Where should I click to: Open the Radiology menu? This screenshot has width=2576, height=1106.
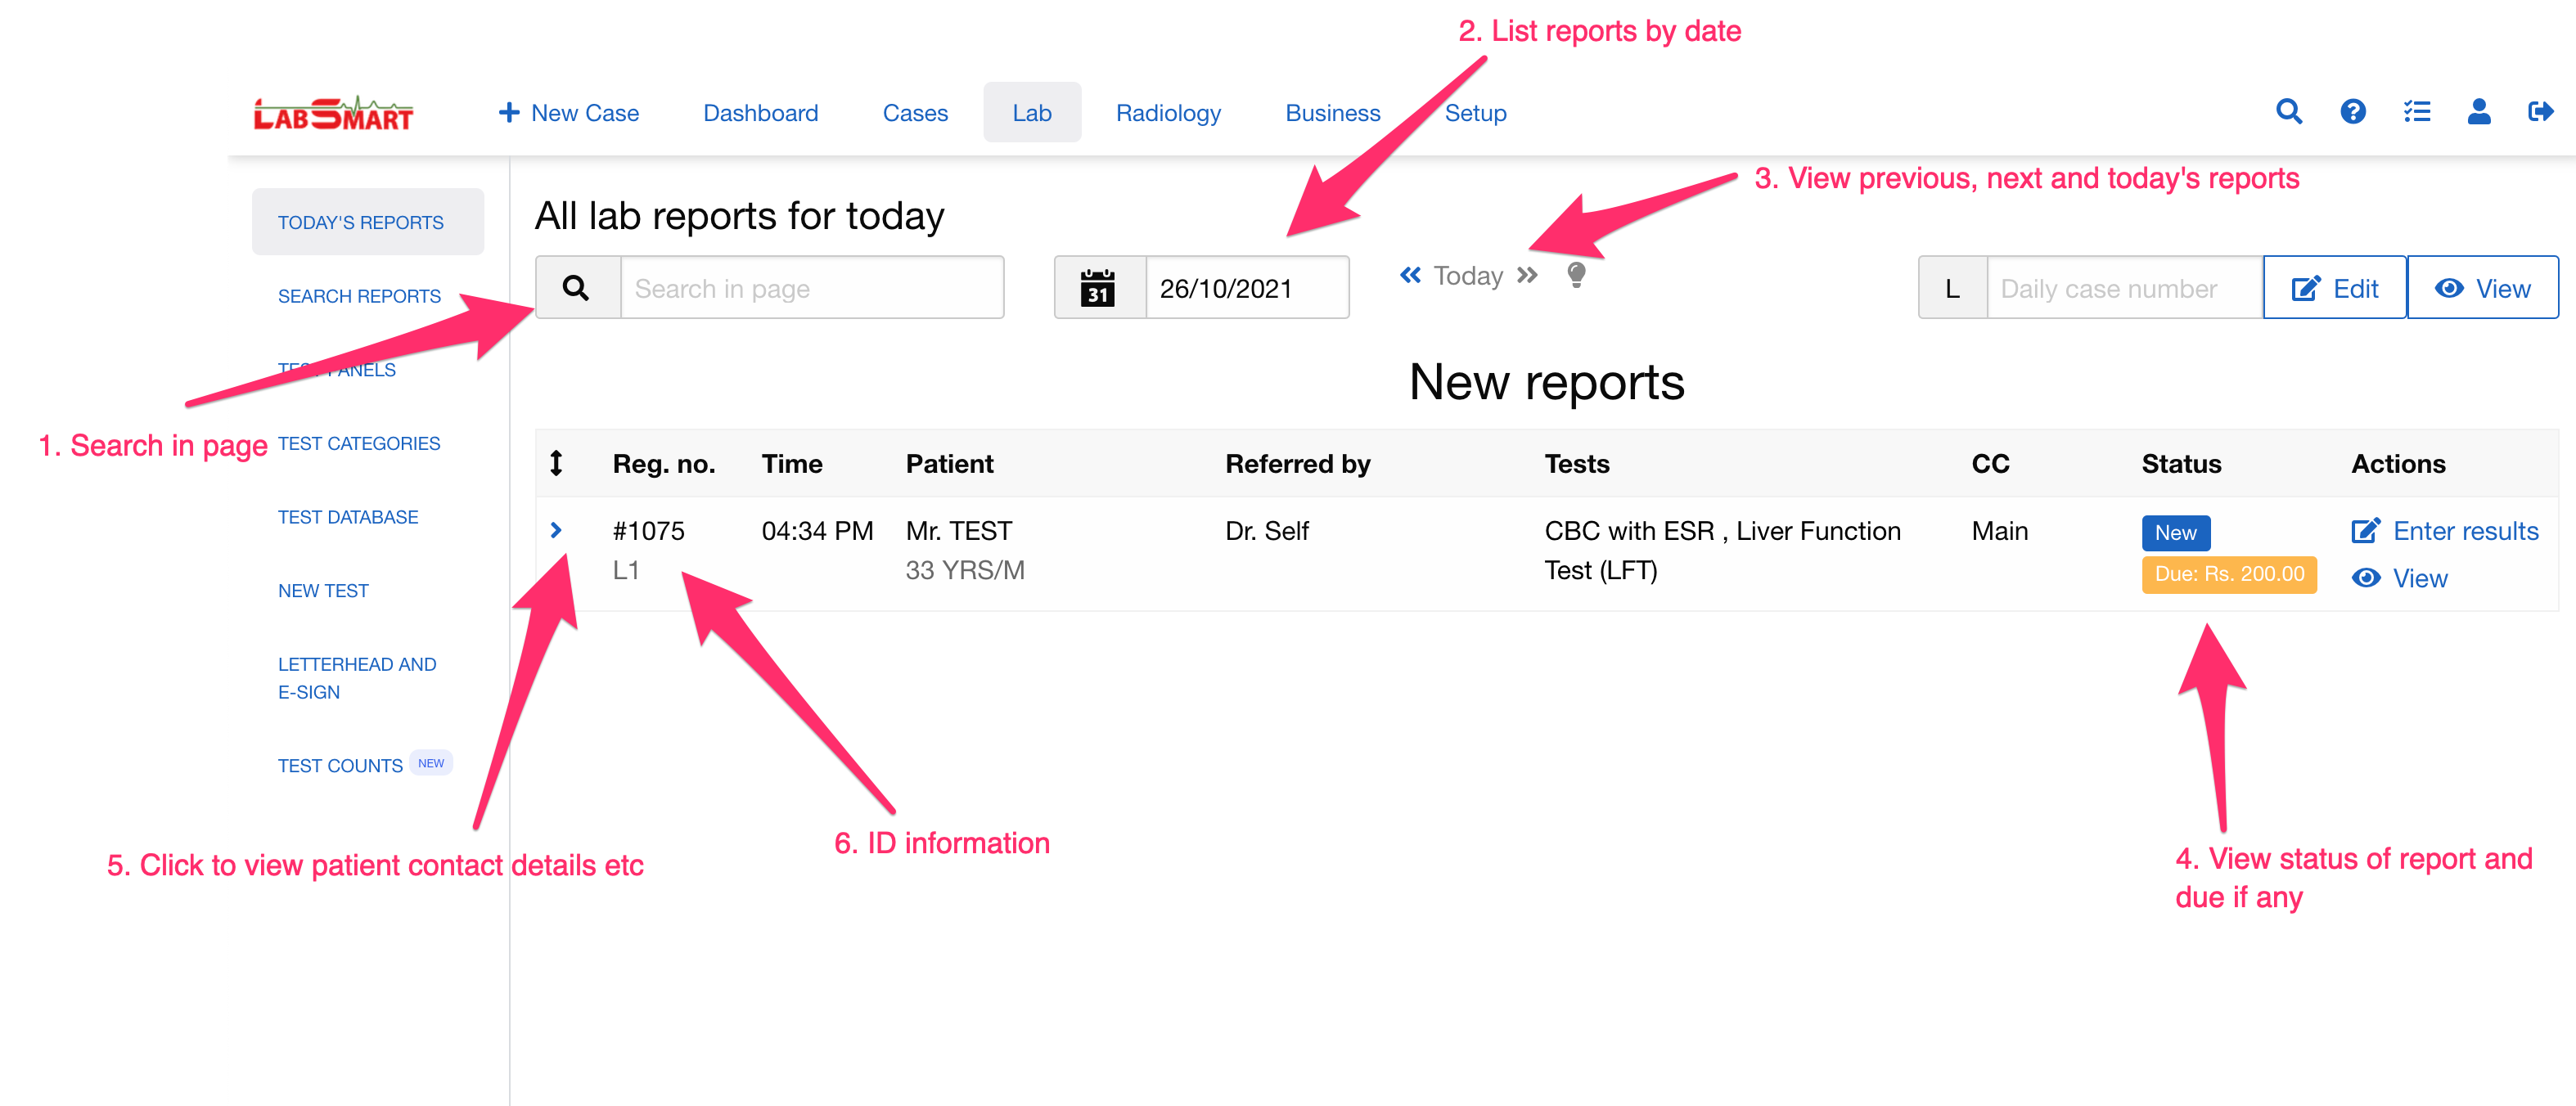tap(1167, 113)
